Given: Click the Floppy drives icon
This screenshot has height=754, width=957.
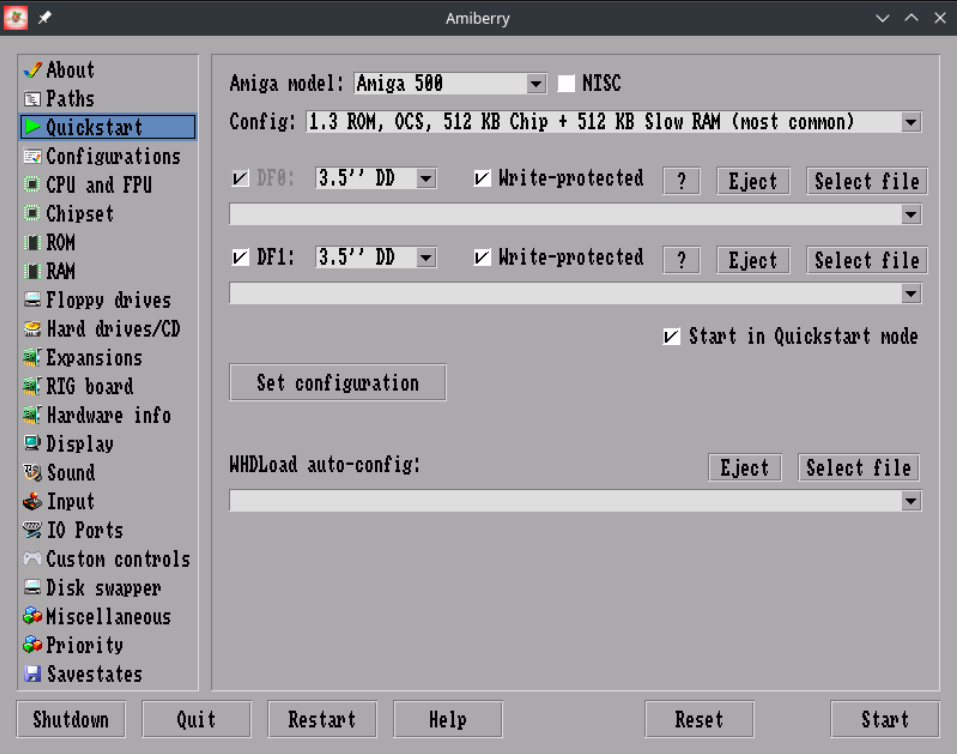Looking at the screenshot, I should [x=32, y=300].
